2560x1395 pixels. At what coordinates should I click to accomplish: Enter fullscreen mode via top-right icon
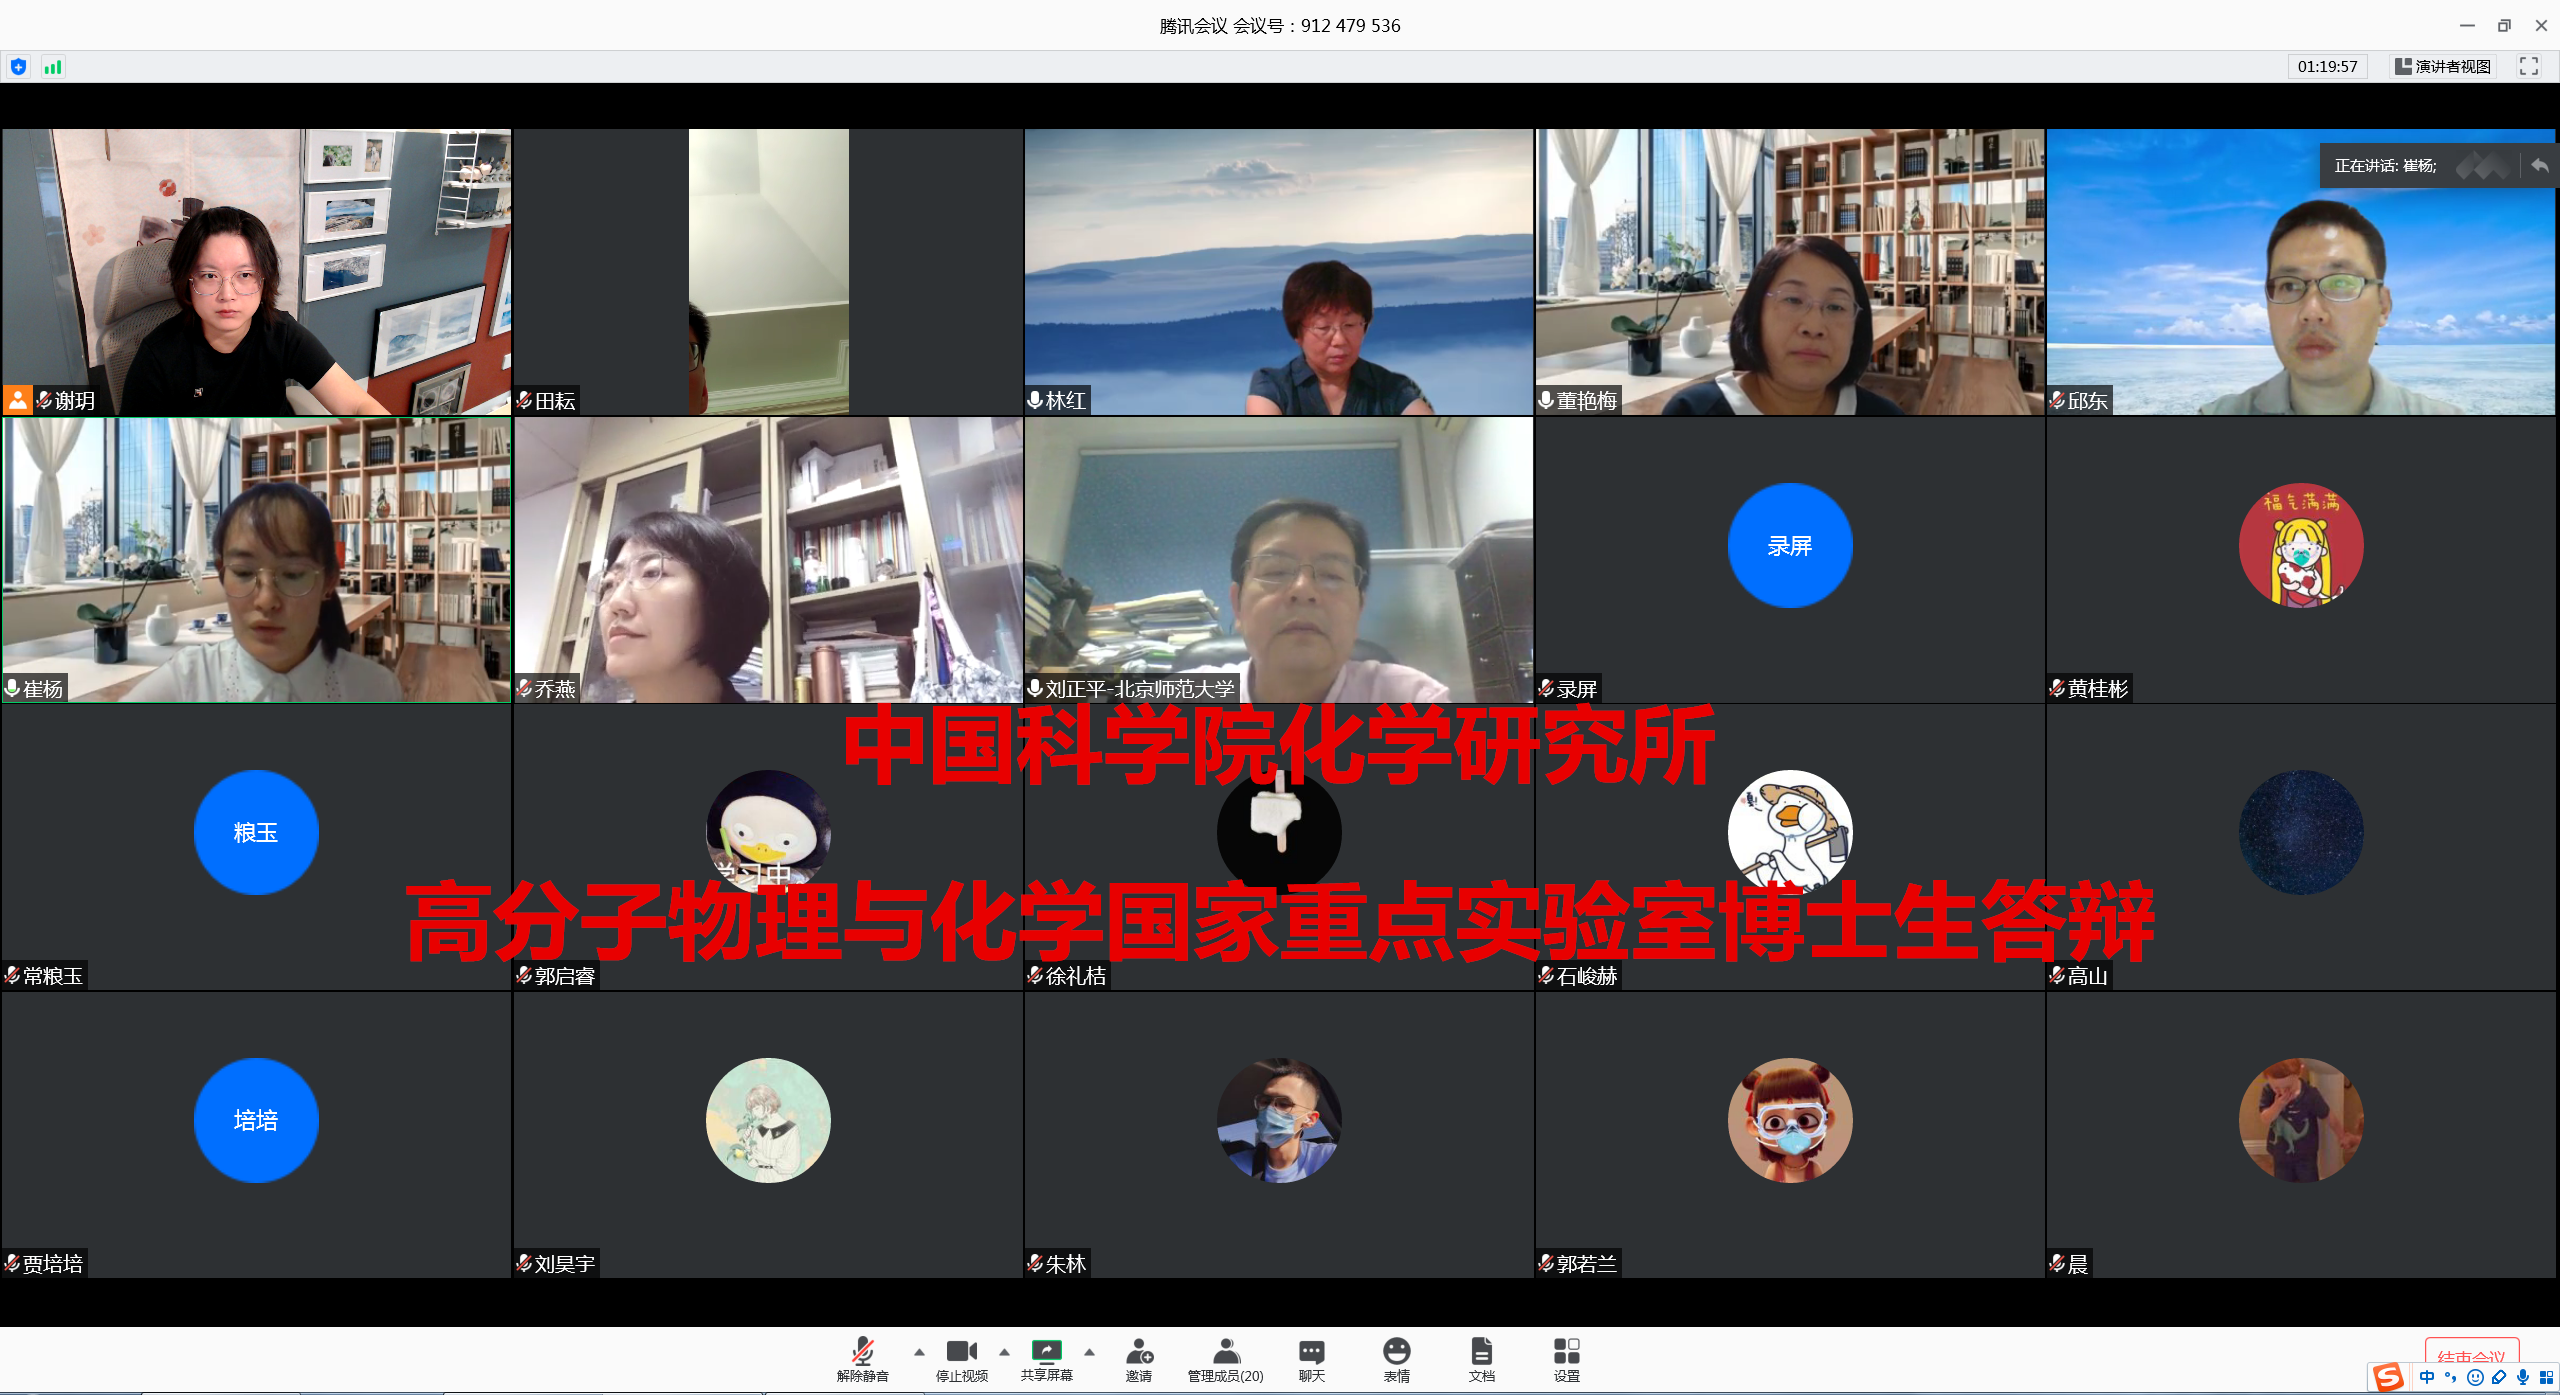tap(2528, 66)
